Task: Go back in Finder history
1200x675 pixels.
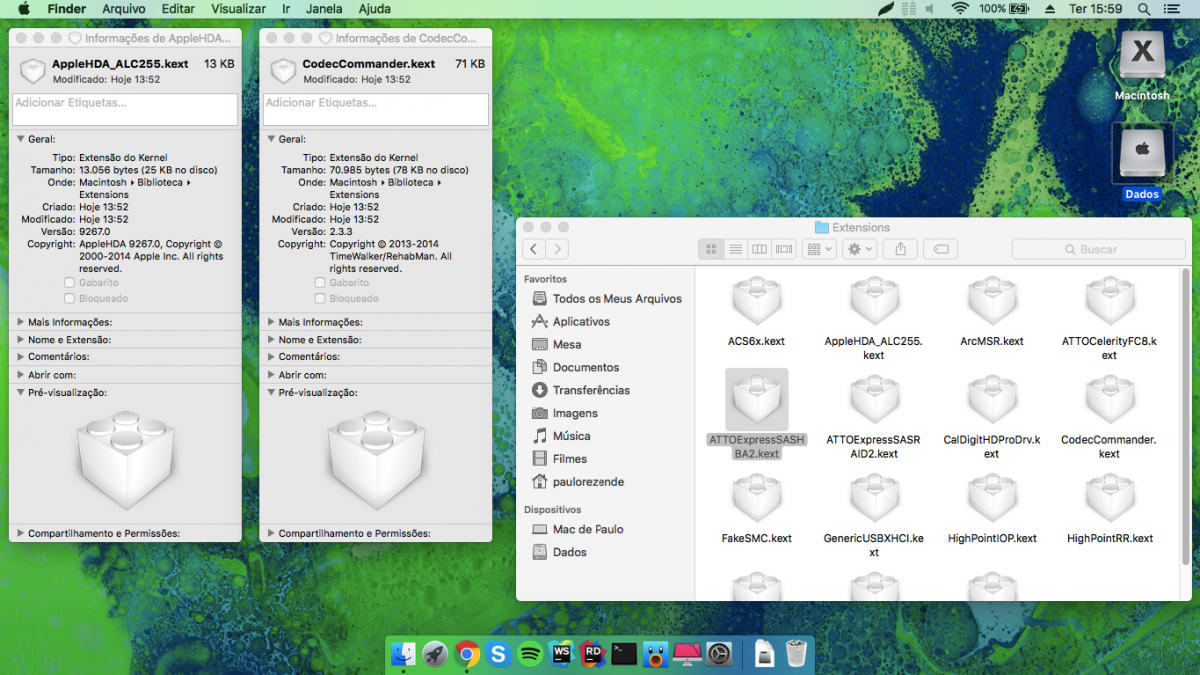Action: pos(534,249)
